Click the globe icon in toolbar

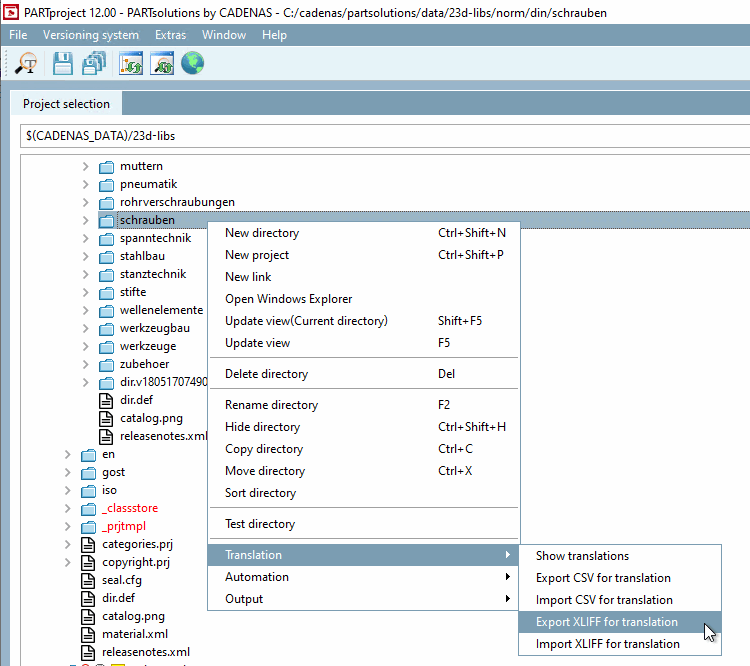click(193, 65)
